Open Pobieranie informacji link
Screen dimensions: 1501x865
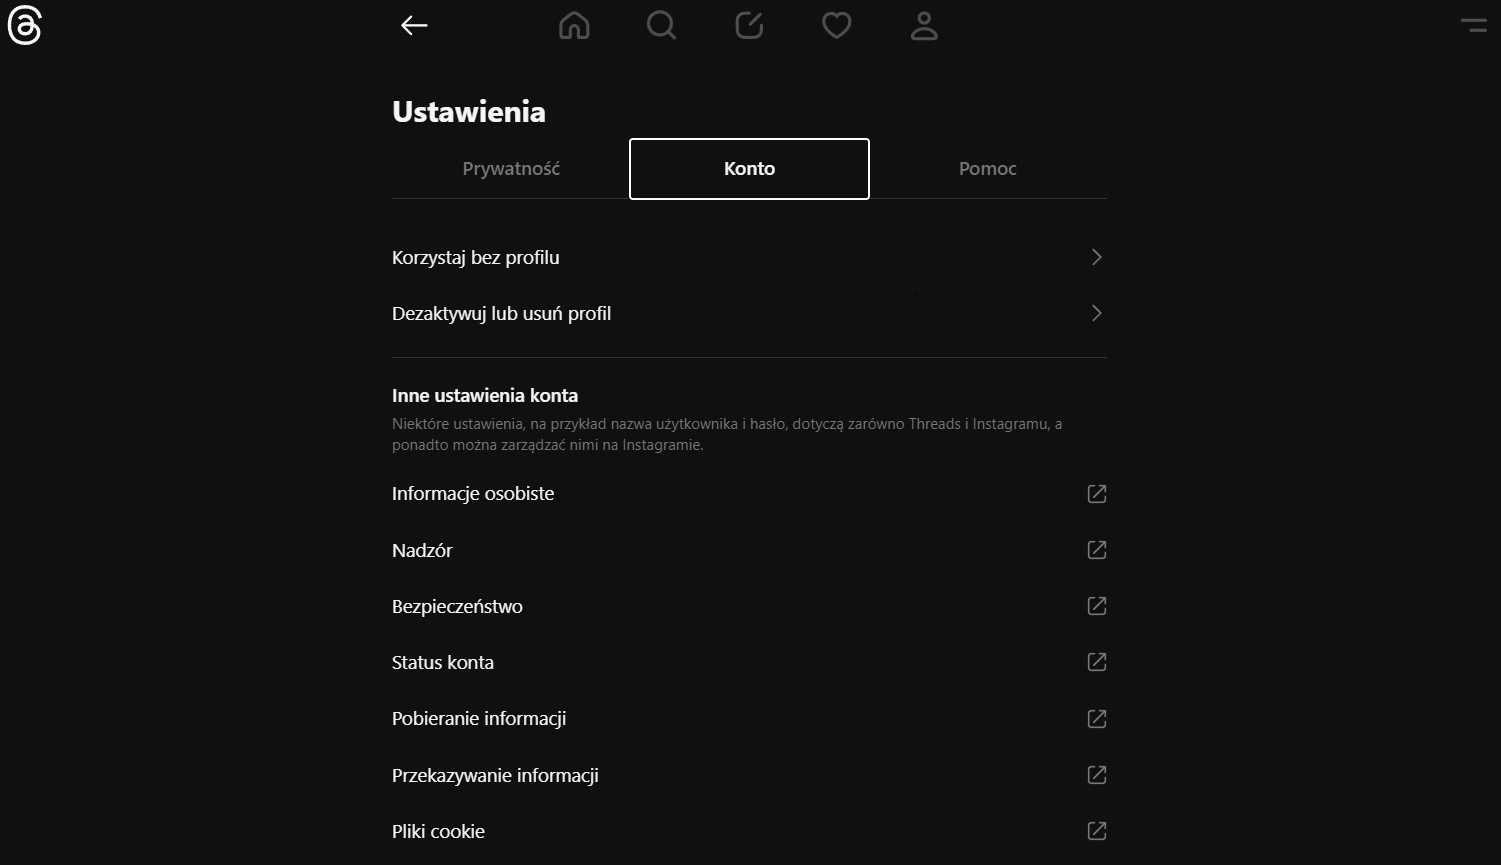(x=749, y=718)
